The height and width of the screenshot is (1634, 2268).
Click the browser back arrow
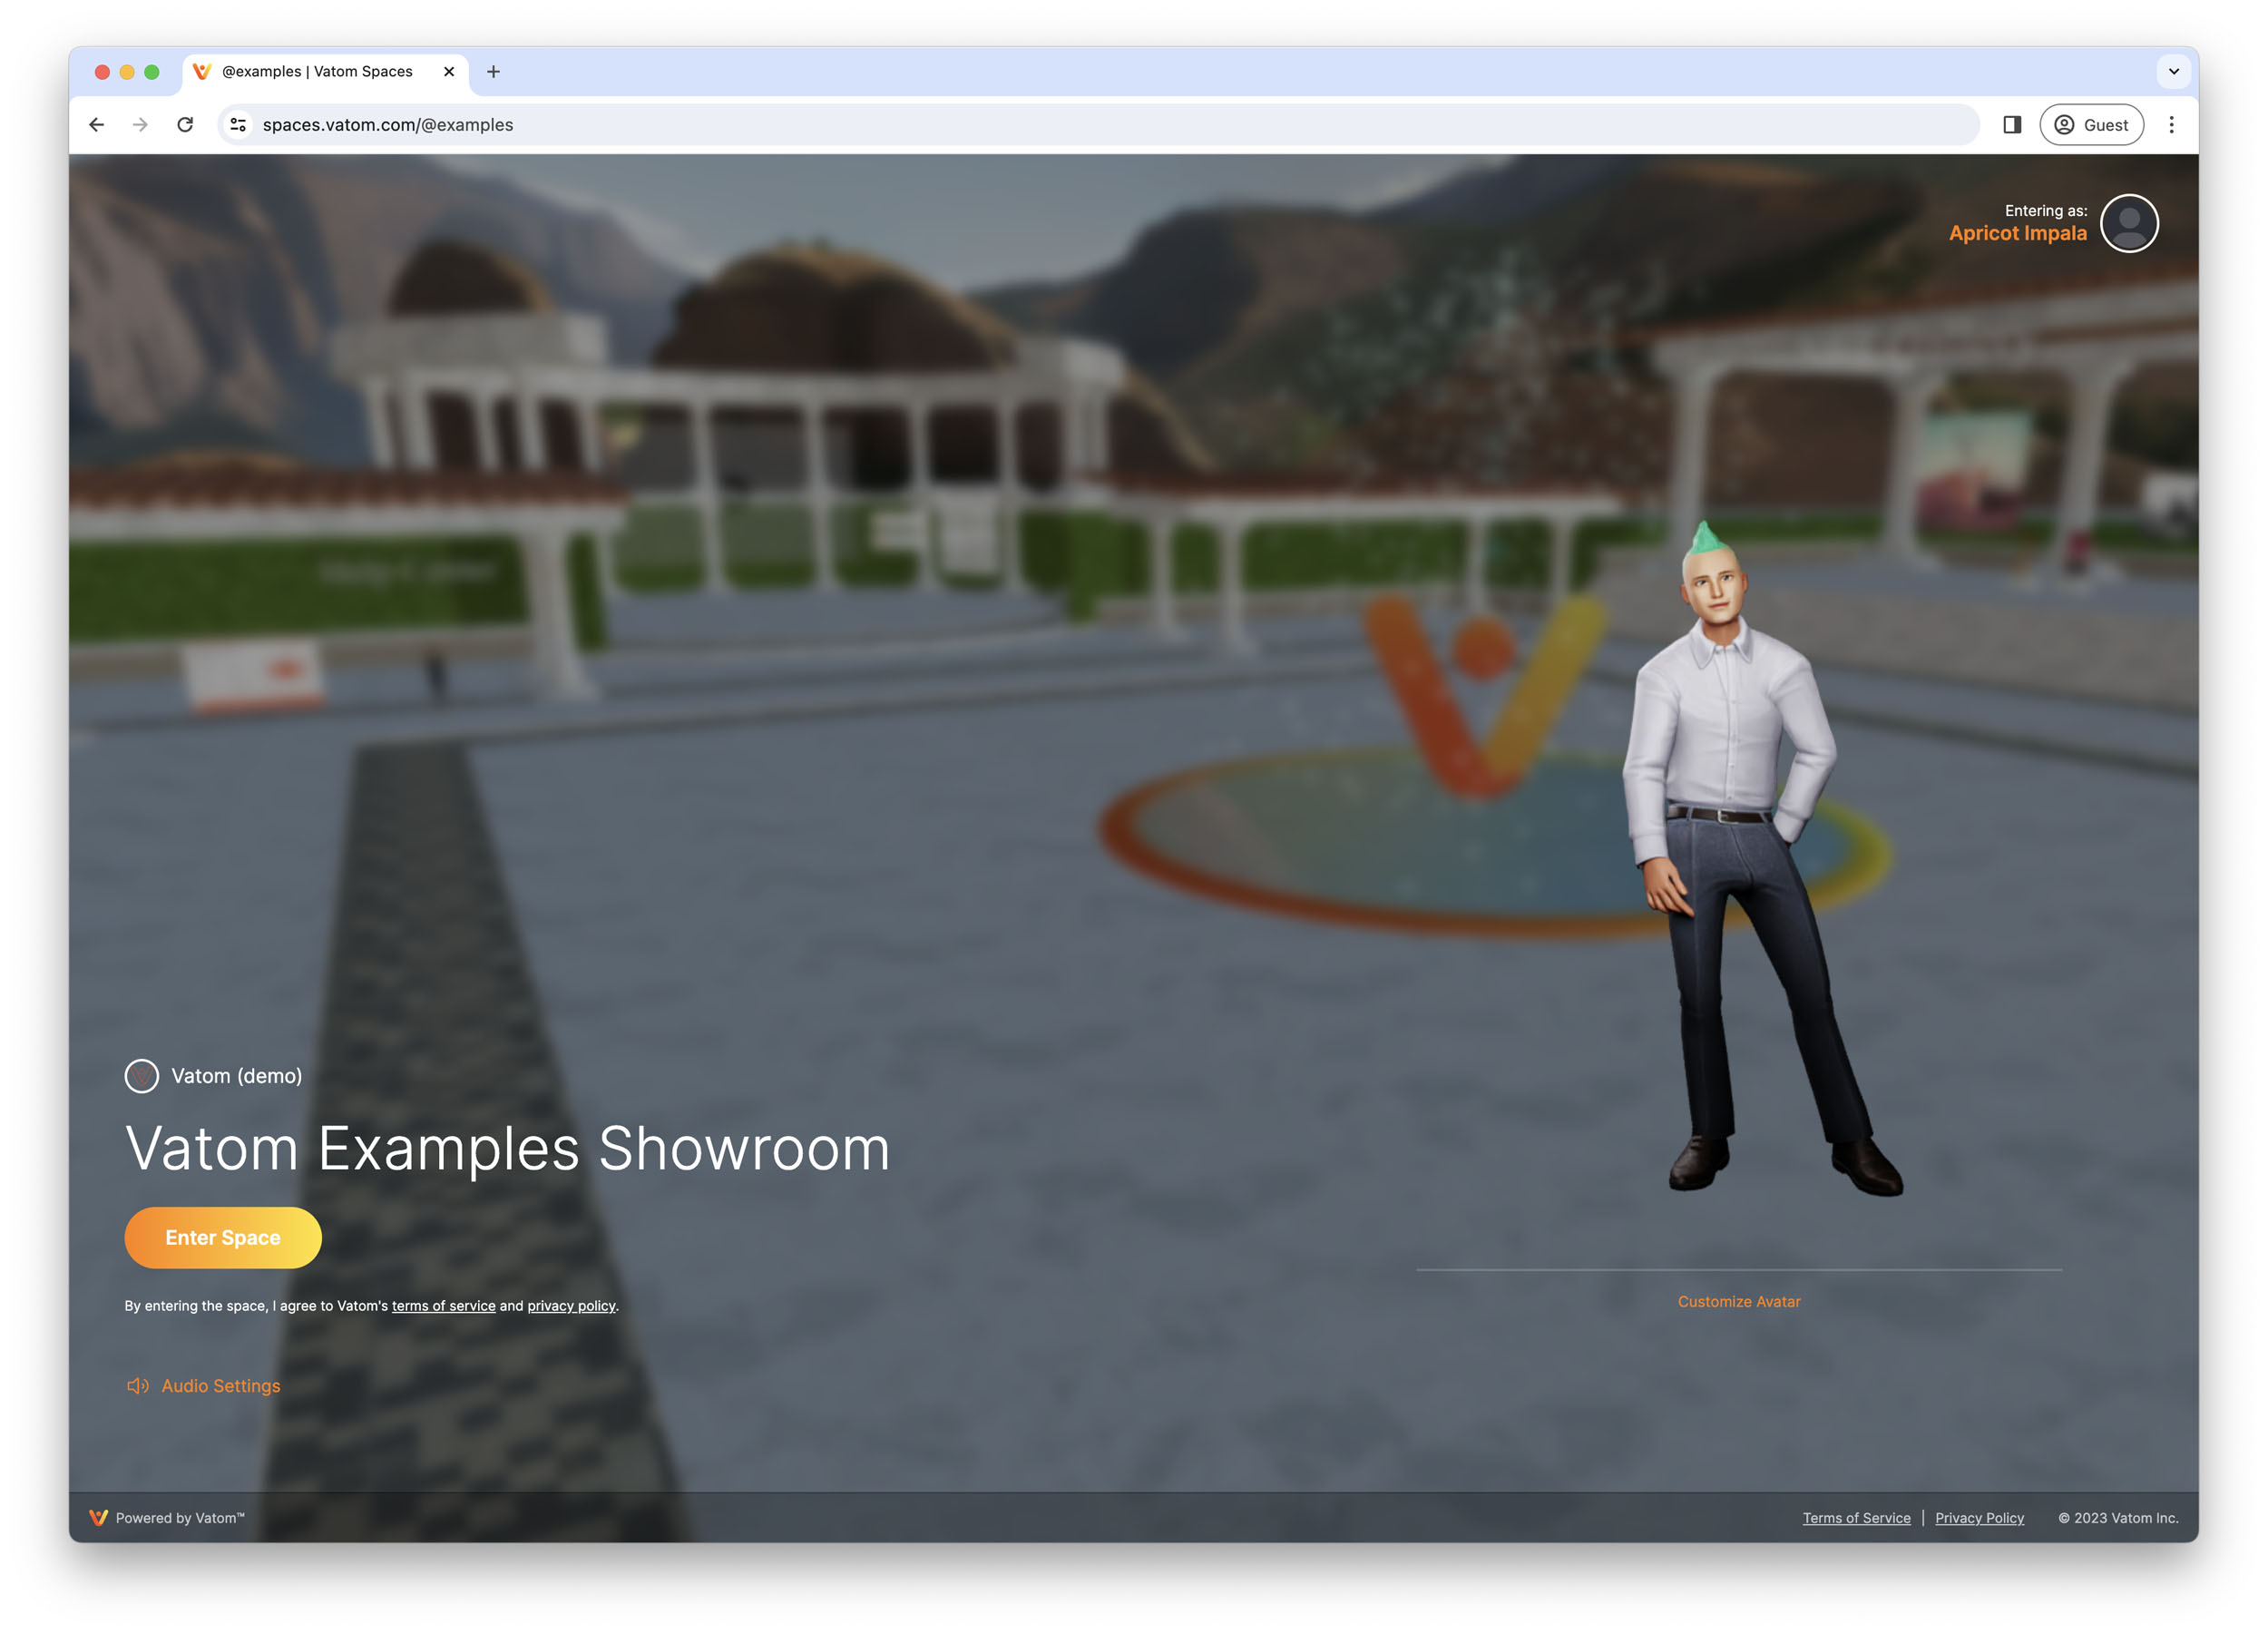pos(96,125)
